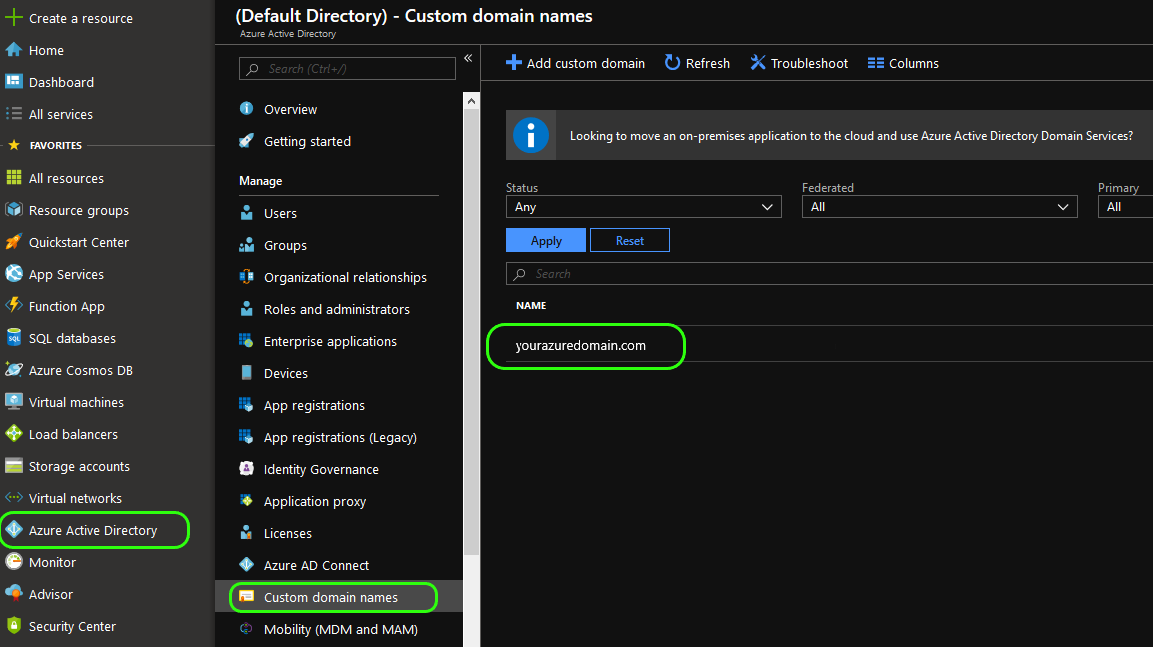Open Roles and administrators menu item
Image resolution: width=1153 pixels, height=647 pixels.
pyautogui.click(x=337, y=310)
